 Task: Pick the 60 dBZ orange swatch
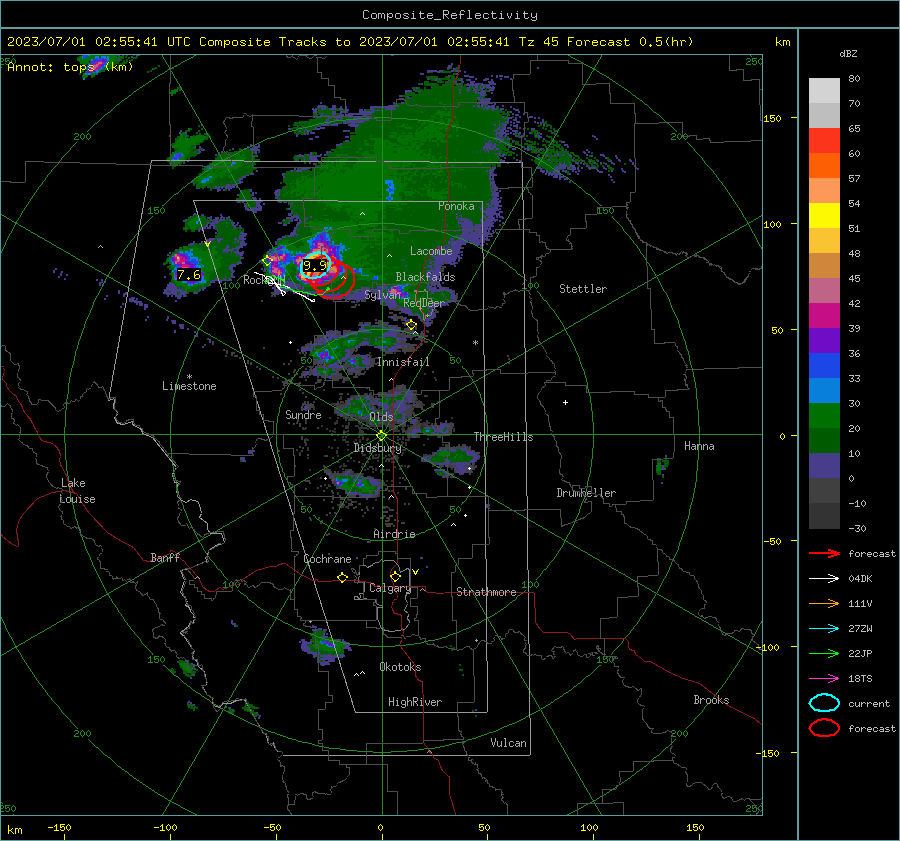[x=824, y=165]
